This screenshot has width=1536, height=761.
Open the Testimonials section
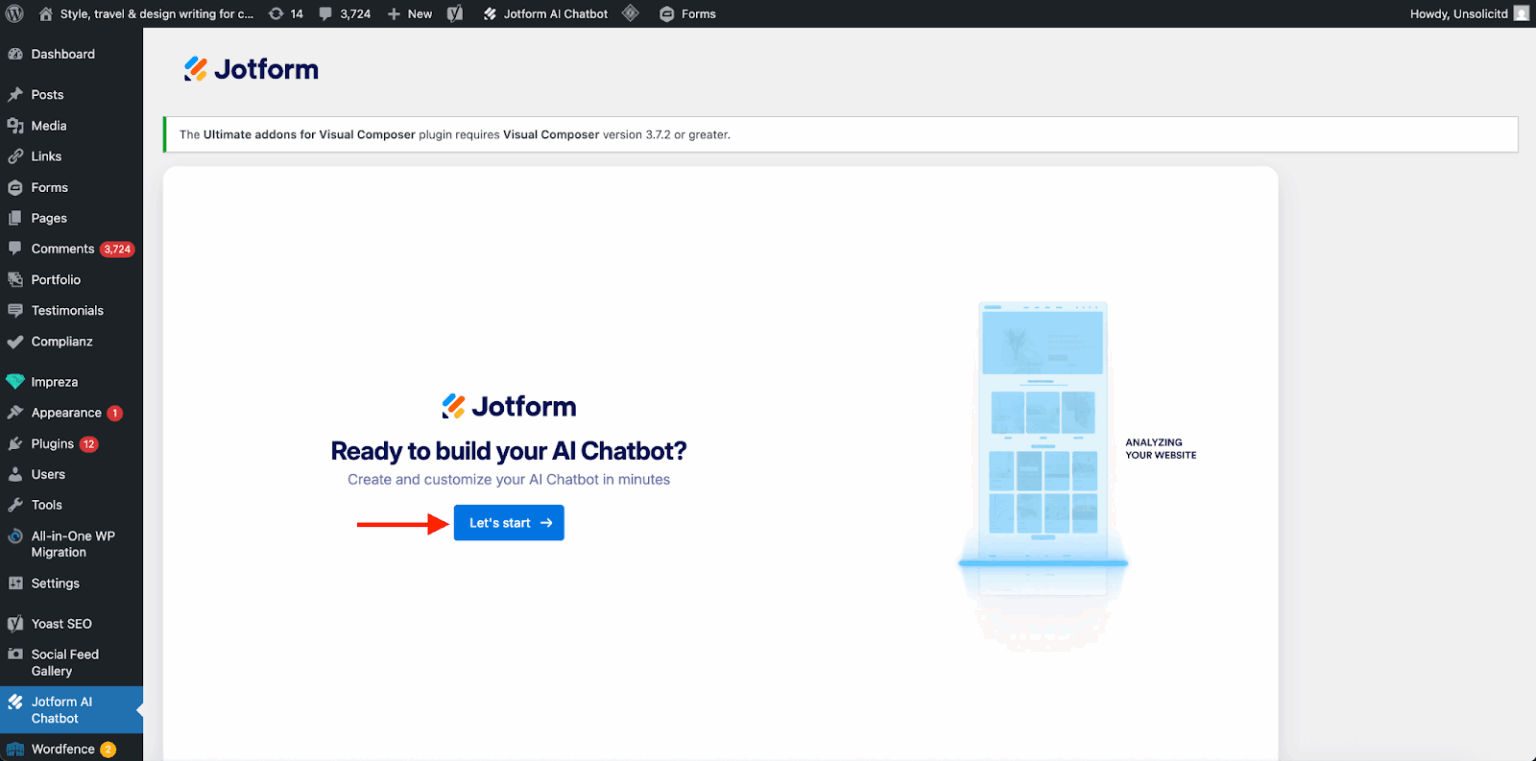[67, 310]
